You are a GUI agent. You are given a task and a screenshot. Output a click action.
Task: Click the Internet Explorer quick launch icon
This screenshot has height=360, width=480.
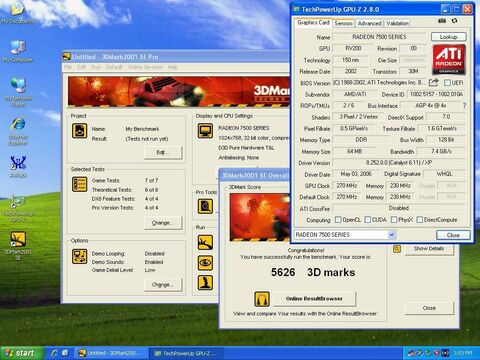point(55,353)
